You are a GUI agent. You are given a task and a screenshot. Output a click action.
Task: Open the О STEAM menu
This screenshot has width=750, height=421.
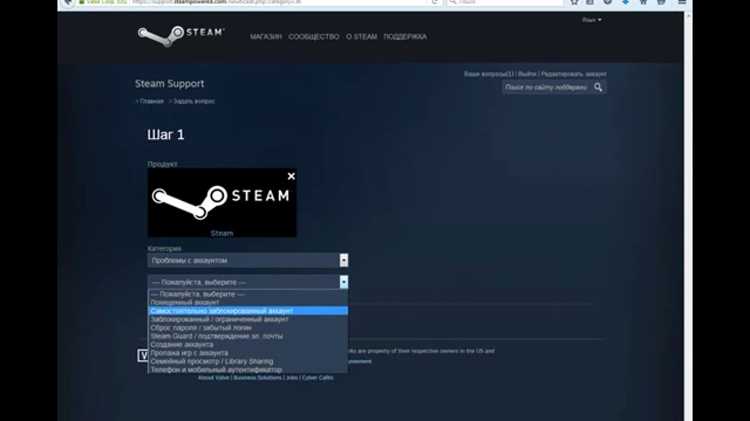click(x=362, y=37)
